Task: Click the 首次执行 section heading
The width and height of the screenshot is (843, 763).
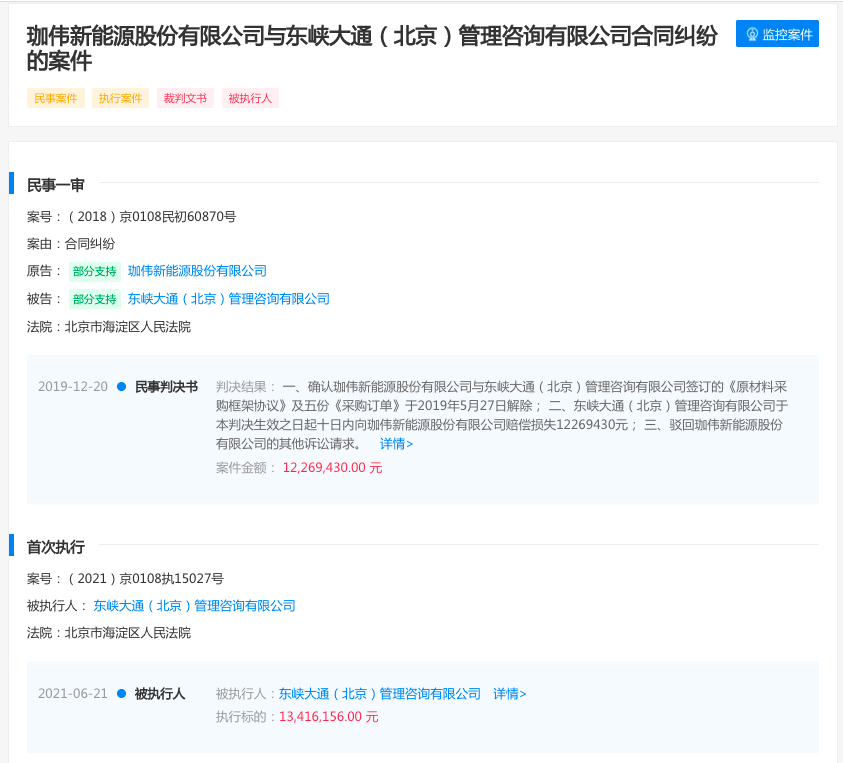Action: pyautogui.click(x=56, y=547)
